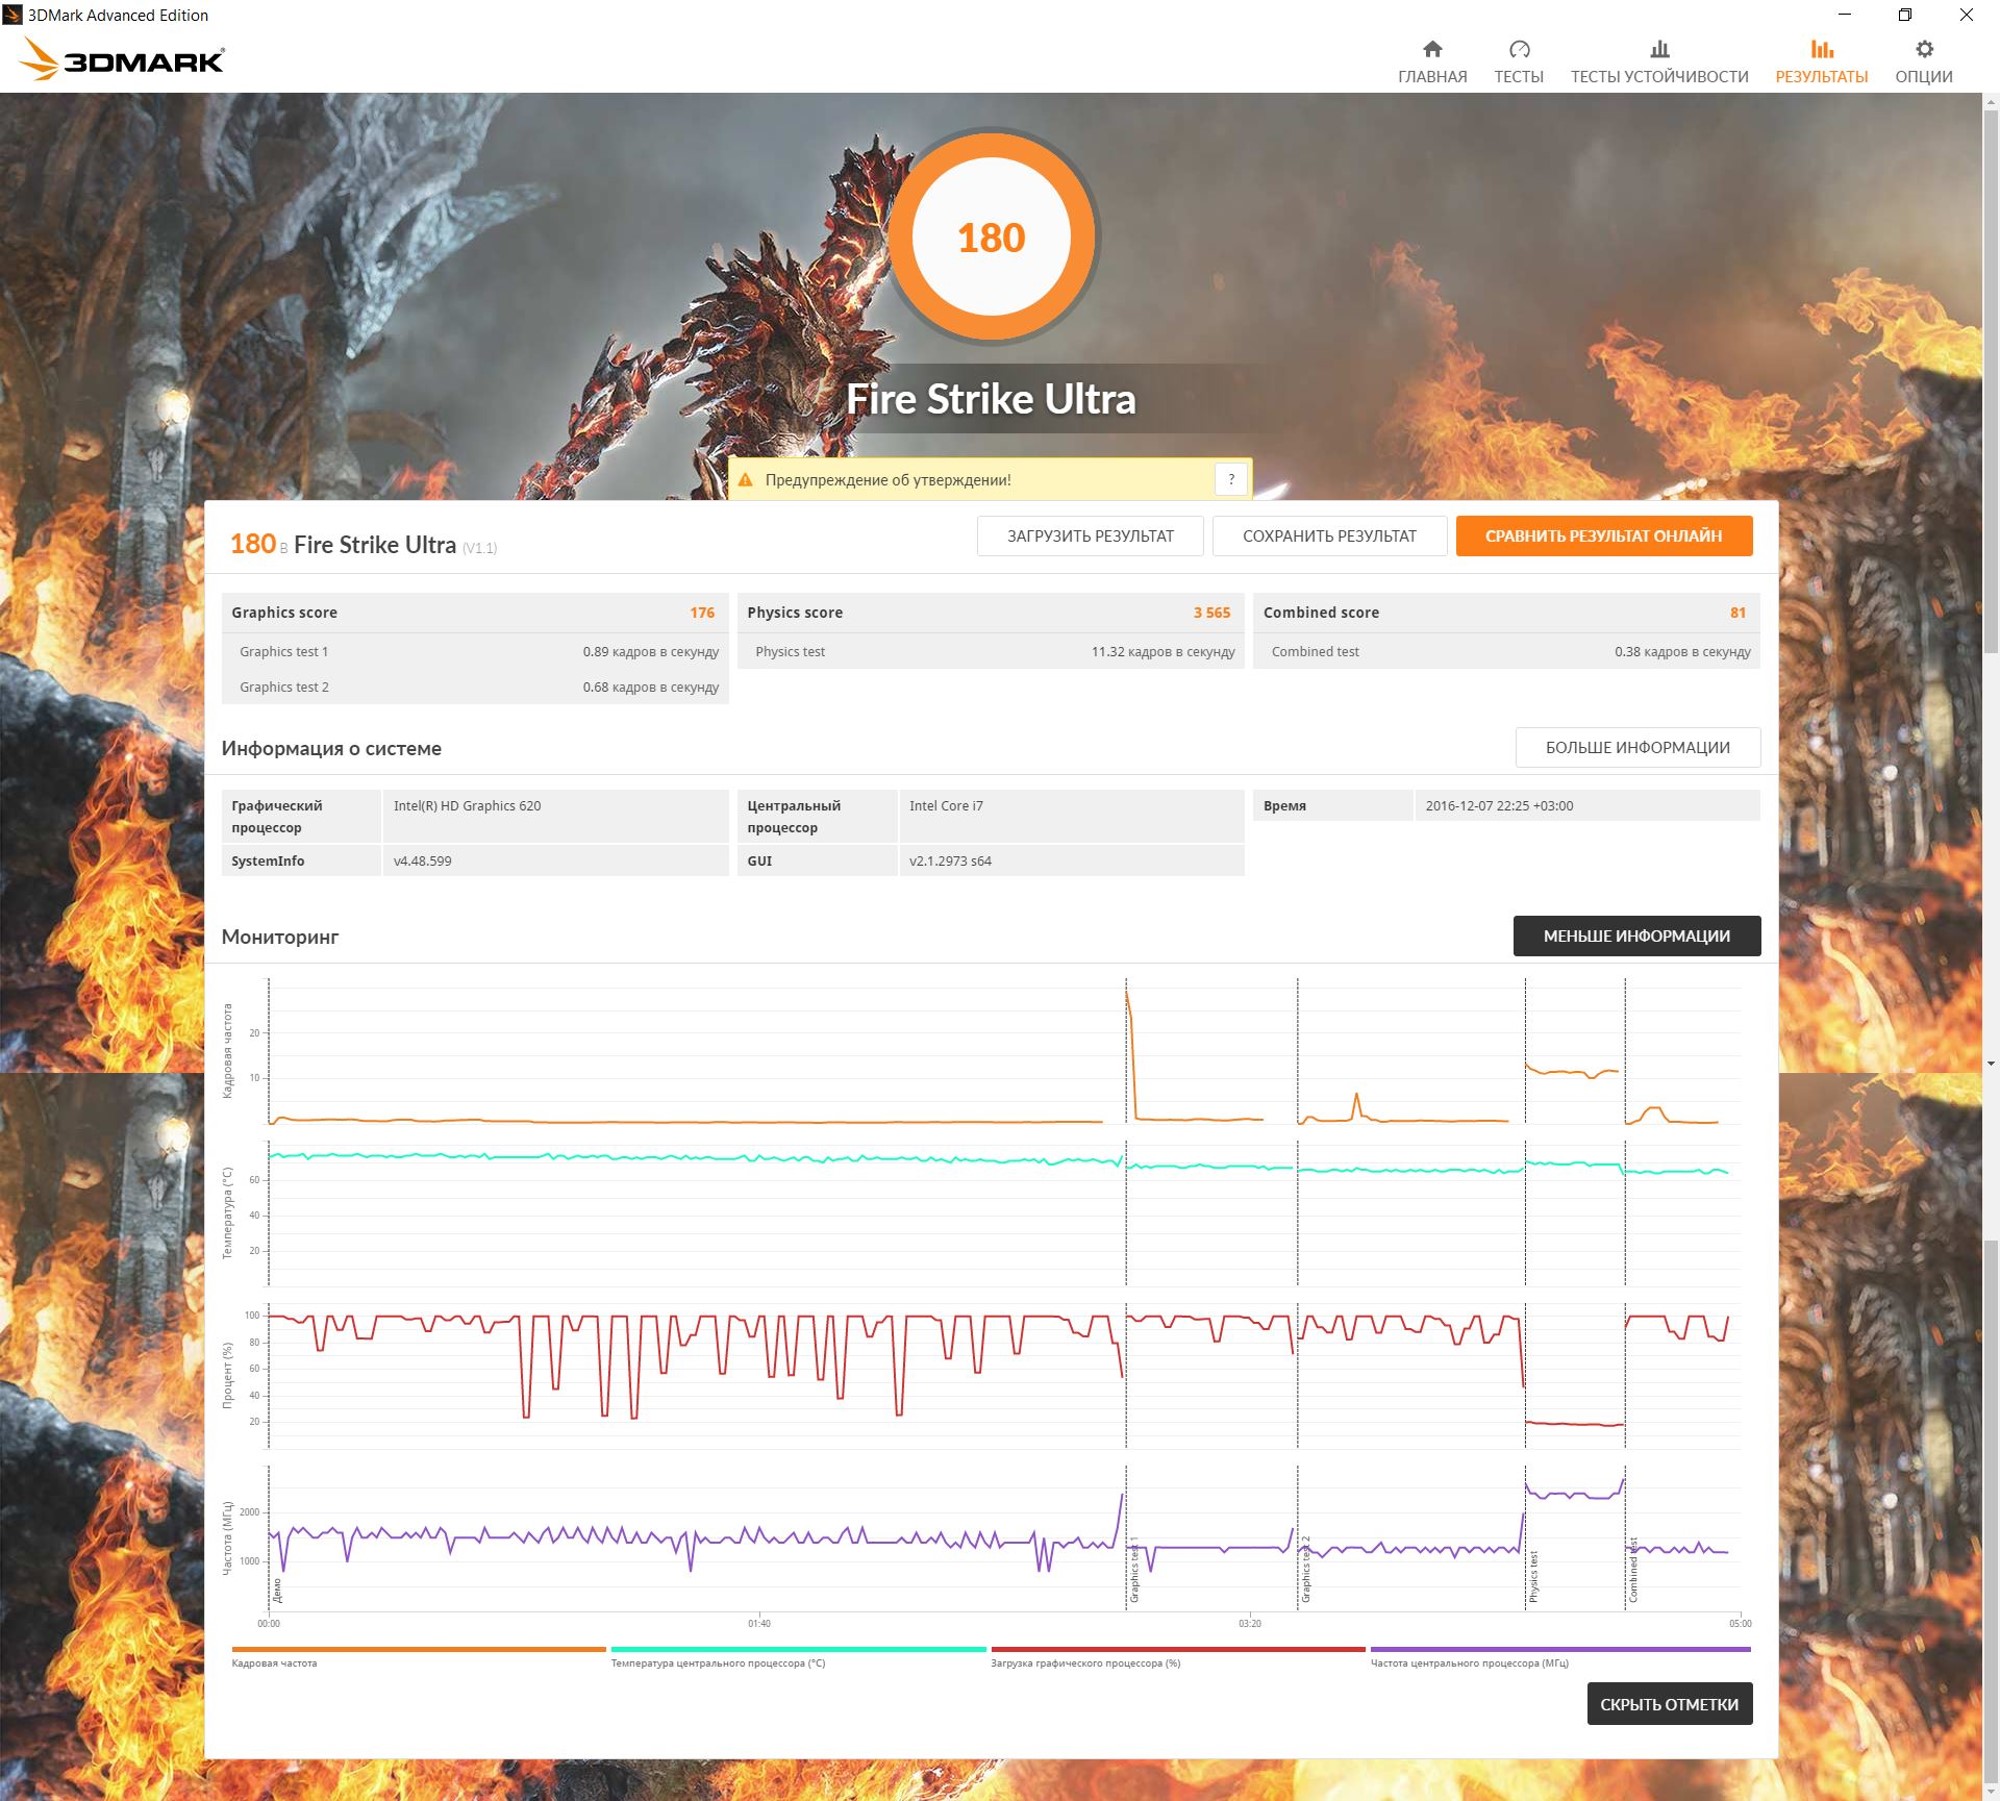
Task: Click the Fire Strike Ultra title banner
Action: coord(991,399)
